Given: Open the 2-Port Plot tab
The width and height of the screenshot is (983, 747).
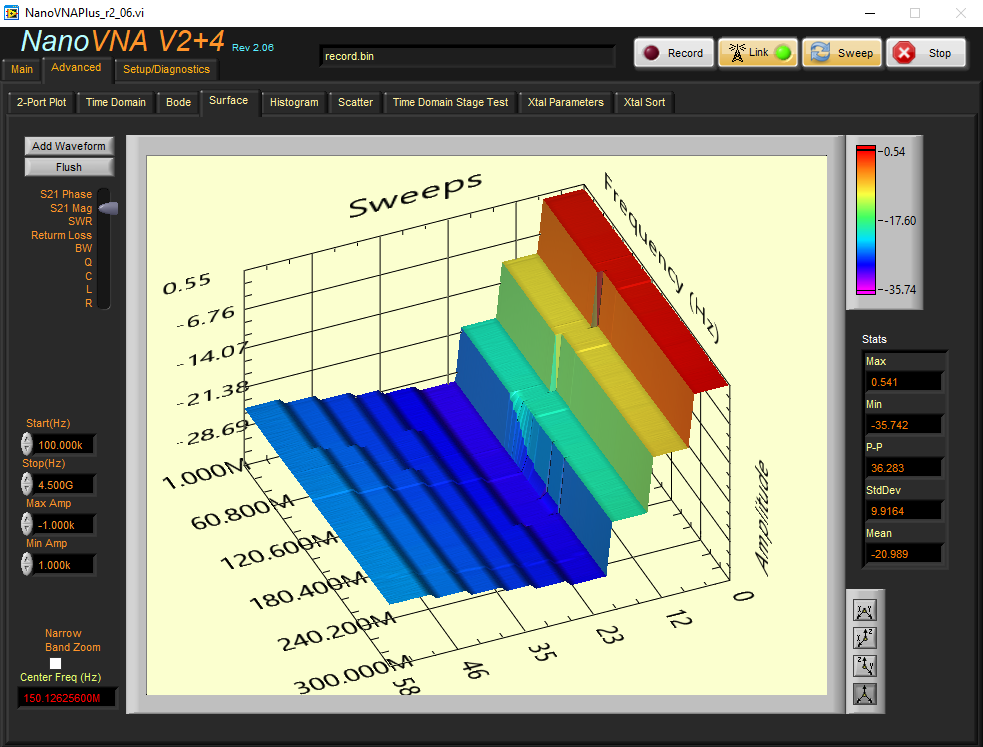Looking at the screenshot, I should click(x=41, y=102).
